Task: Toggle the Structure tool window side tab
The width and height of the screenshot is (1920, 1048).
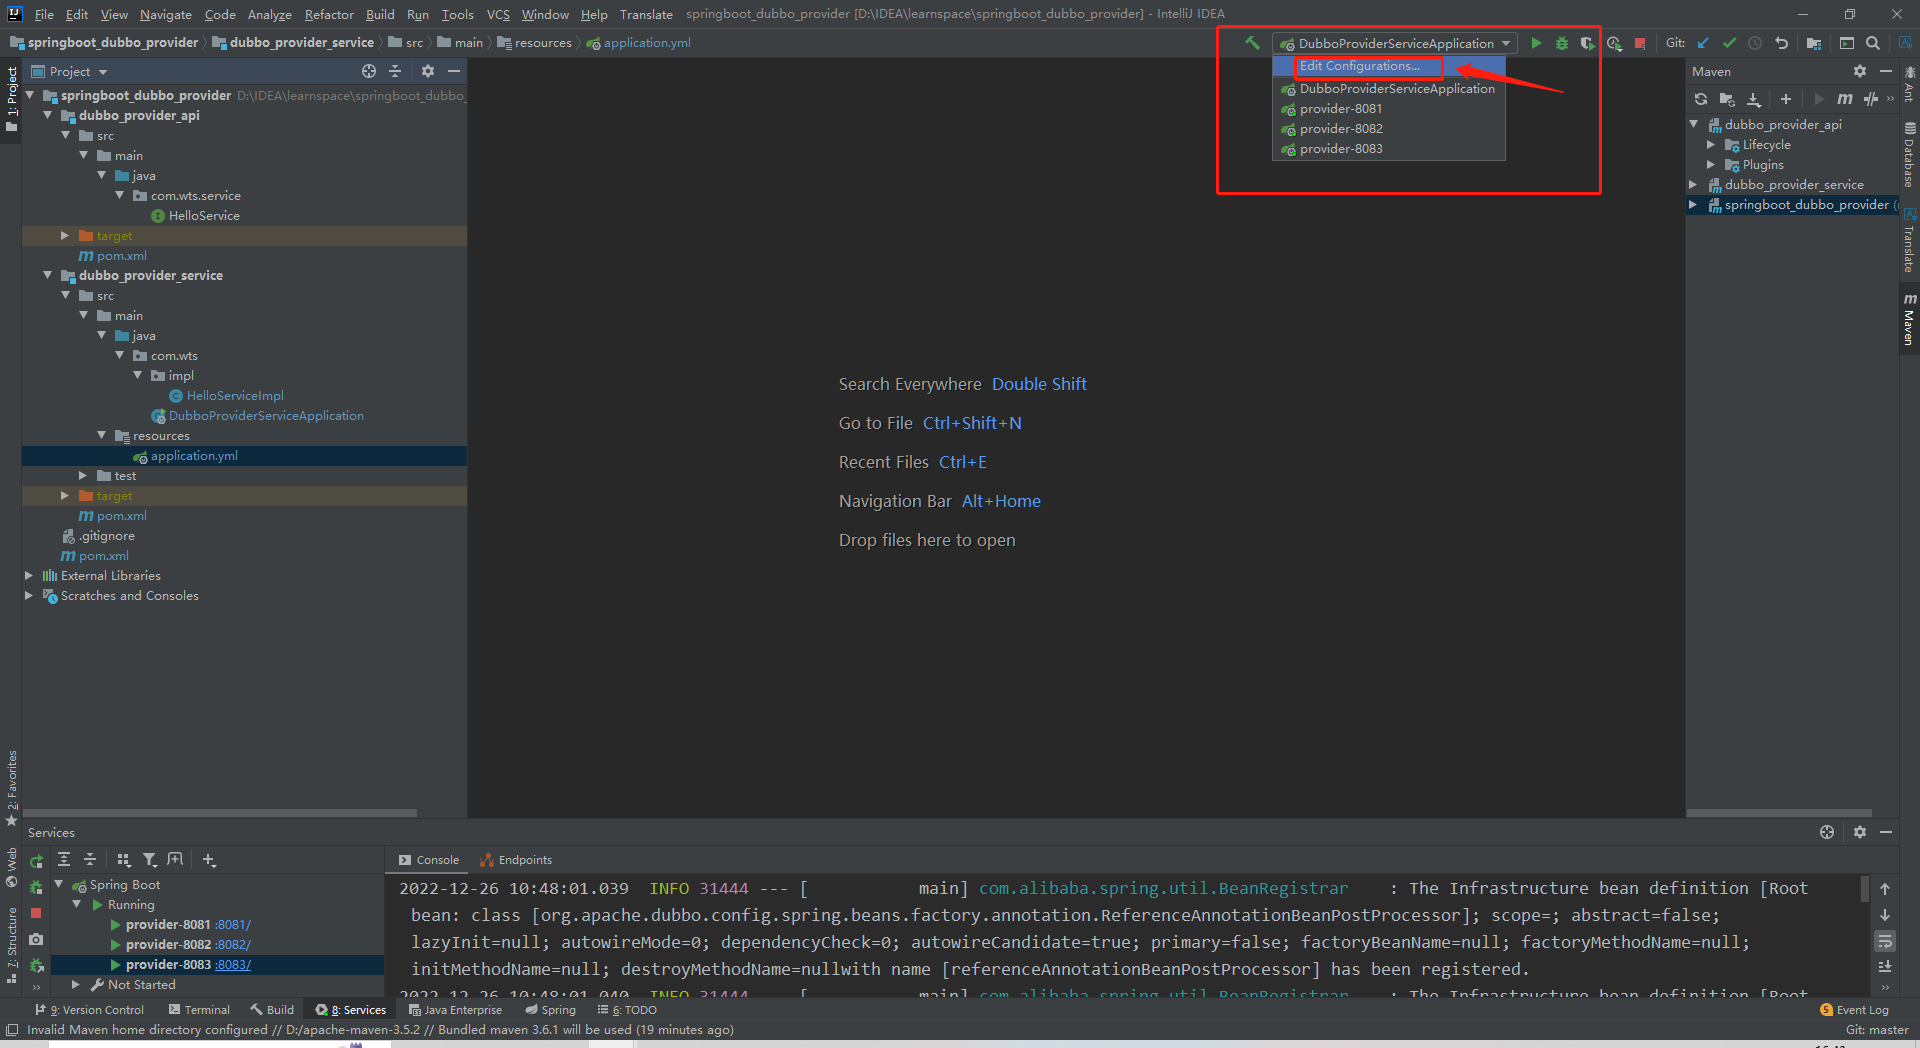Action: pos(11,944)
